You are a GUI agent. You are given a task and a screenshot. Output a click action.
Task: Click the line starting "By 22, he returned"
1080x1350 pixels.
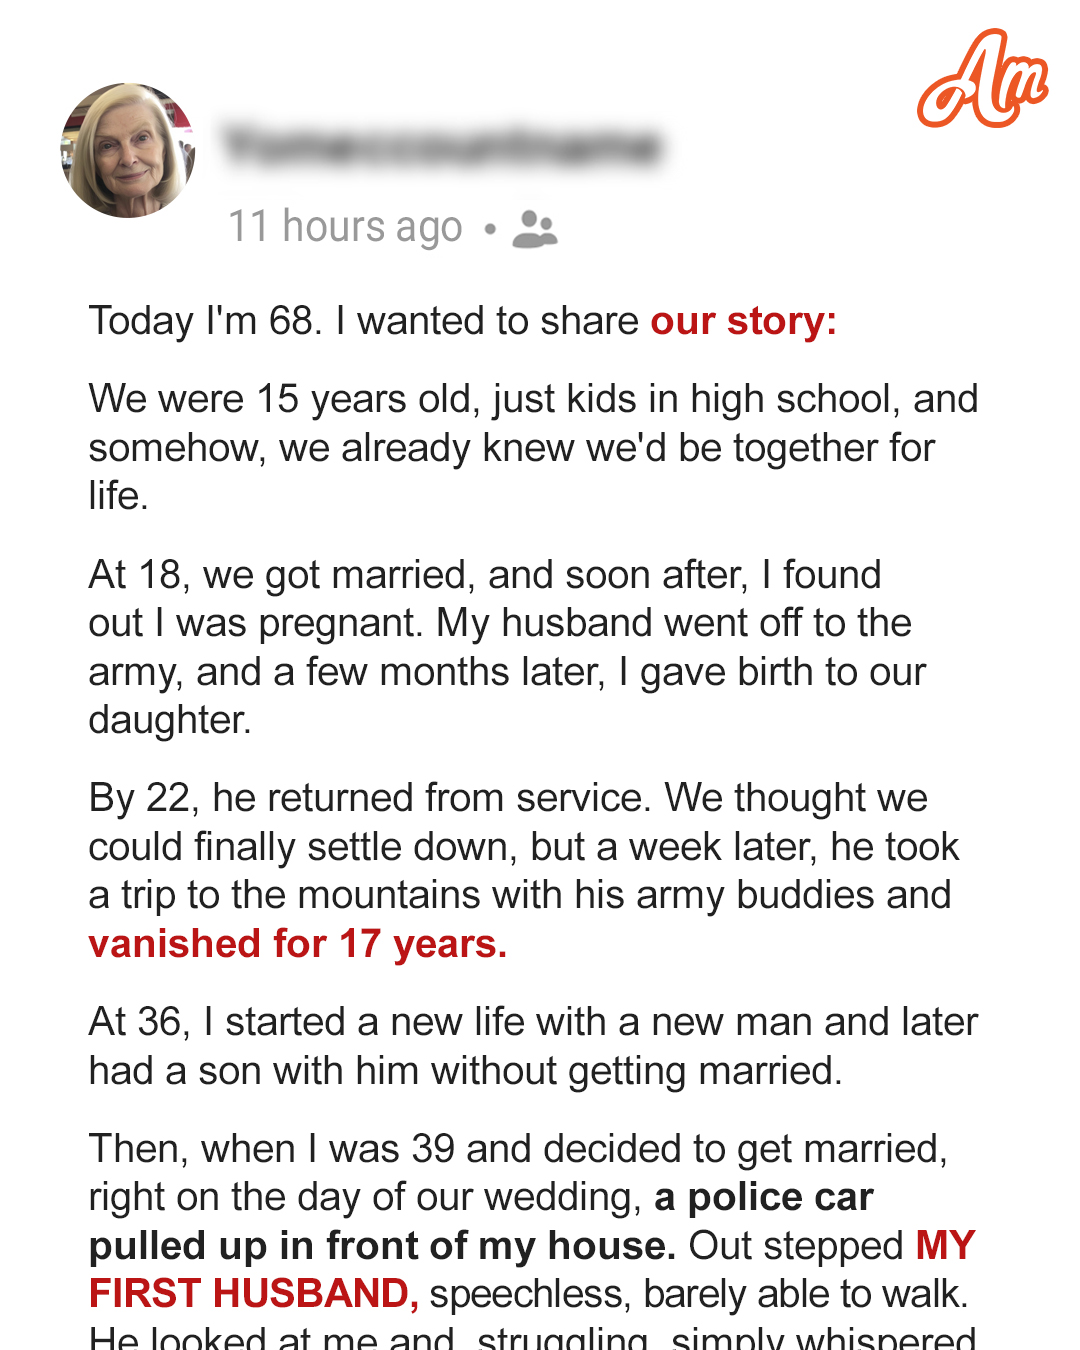[508, 798]
